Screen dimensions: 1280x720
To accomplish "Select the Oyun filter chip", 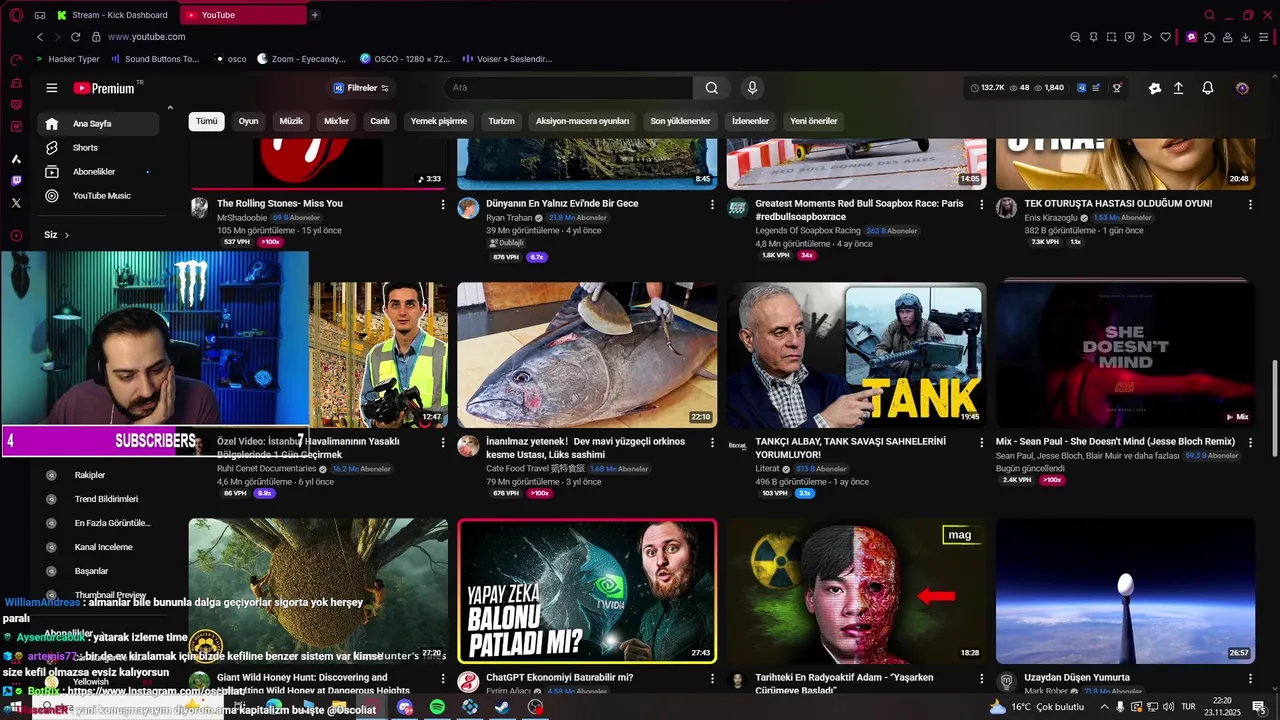I will 248,121.
